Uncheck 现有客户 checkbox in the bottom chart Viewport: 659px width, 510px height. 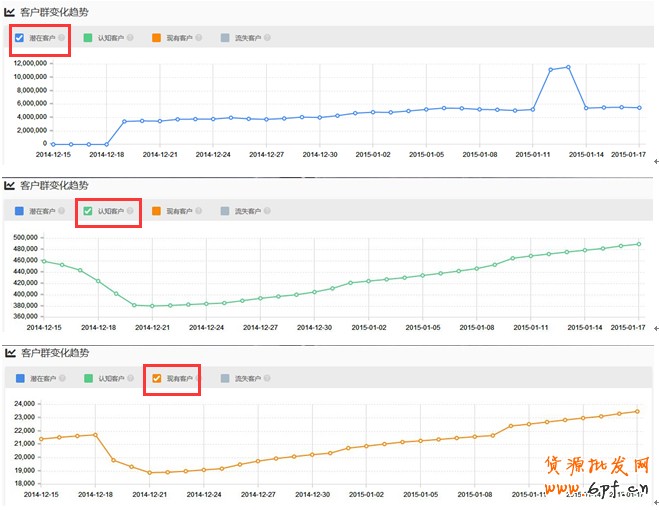click(x=156, y=379)
